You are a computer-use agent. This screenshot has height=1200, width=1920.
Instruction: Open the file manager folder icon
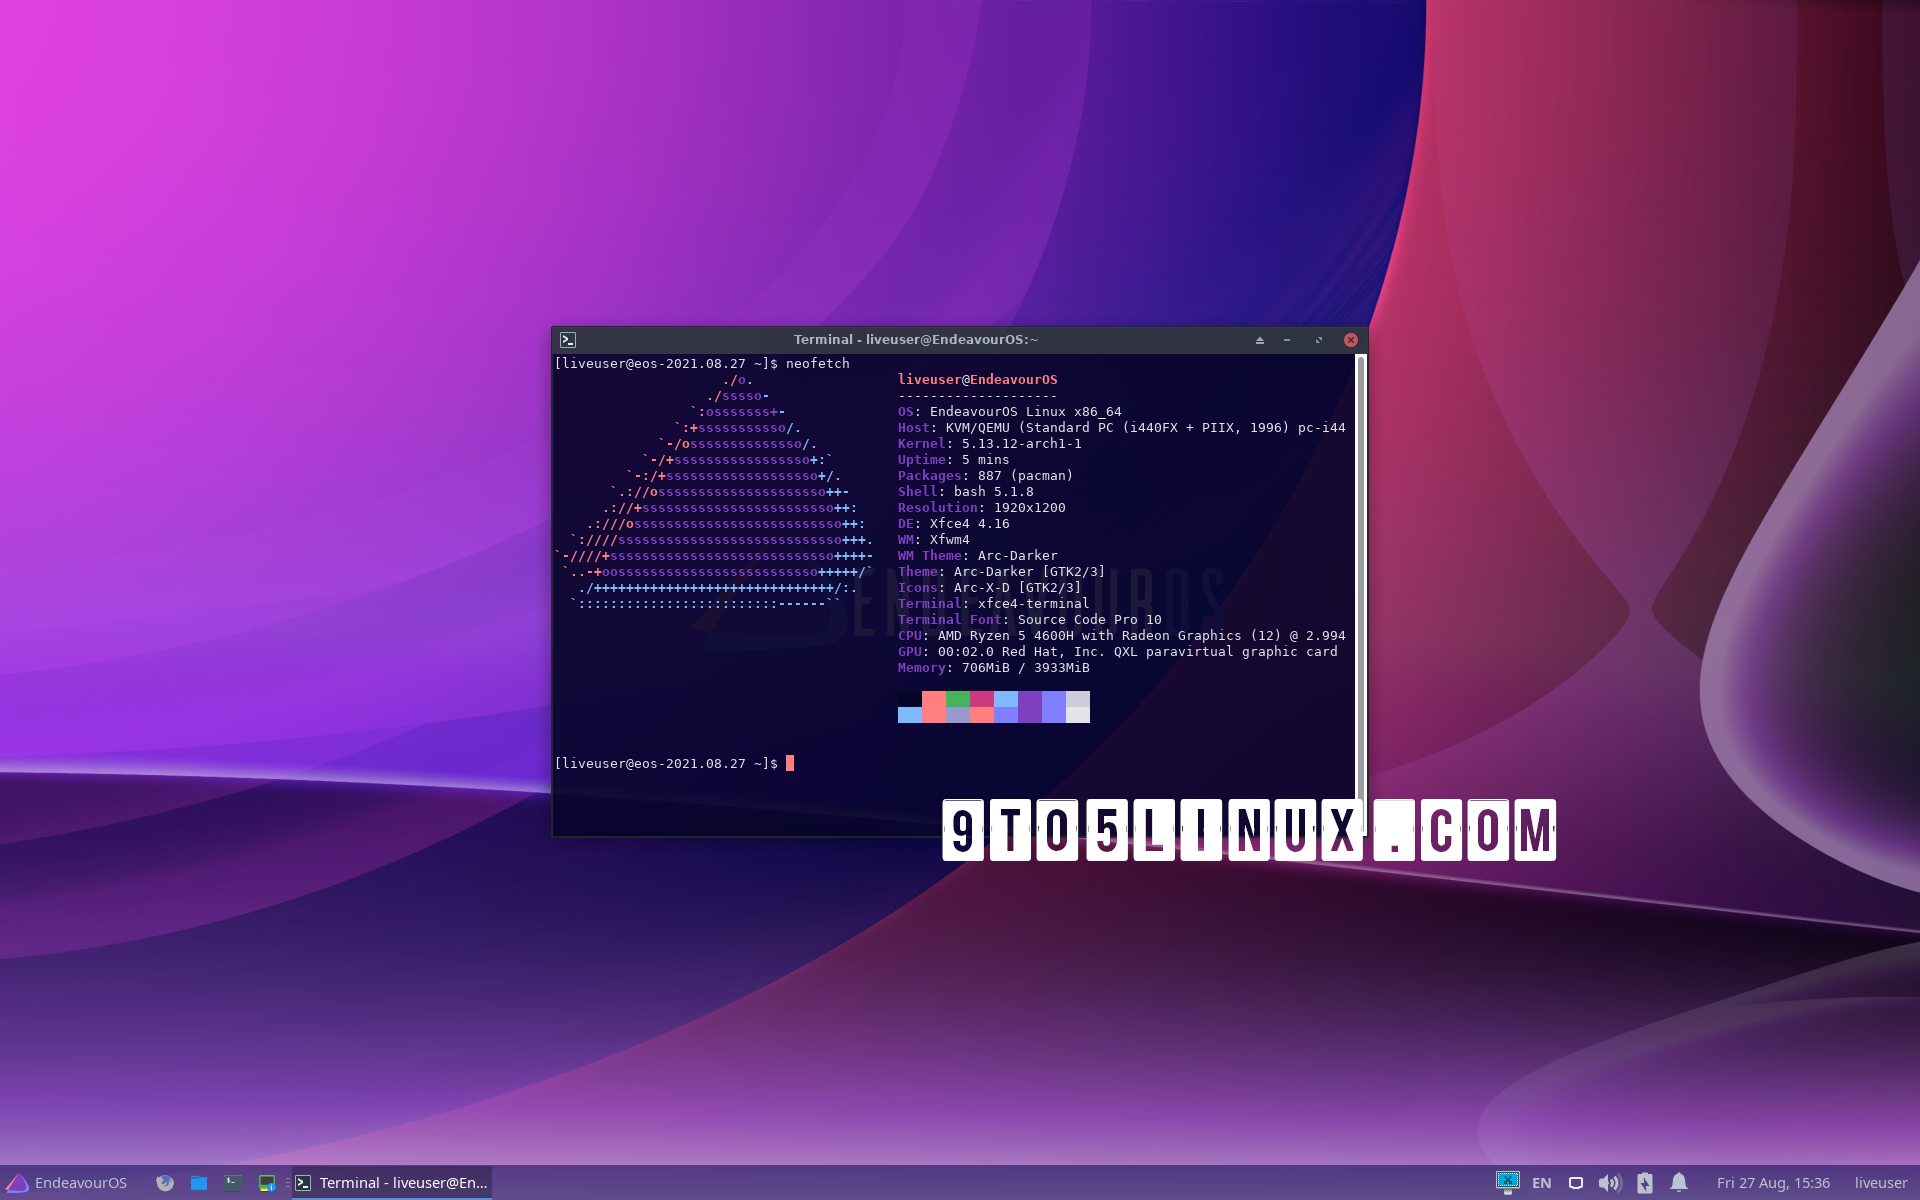tap(199, 1183)
